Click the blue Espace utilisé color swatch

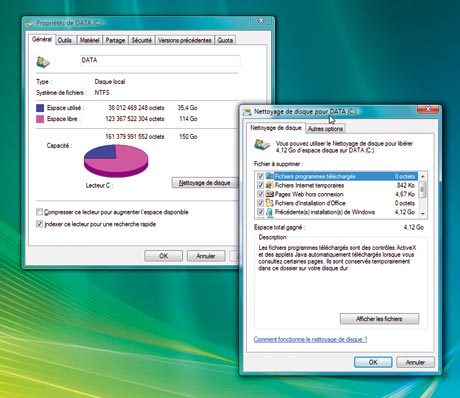pos(40,108)
